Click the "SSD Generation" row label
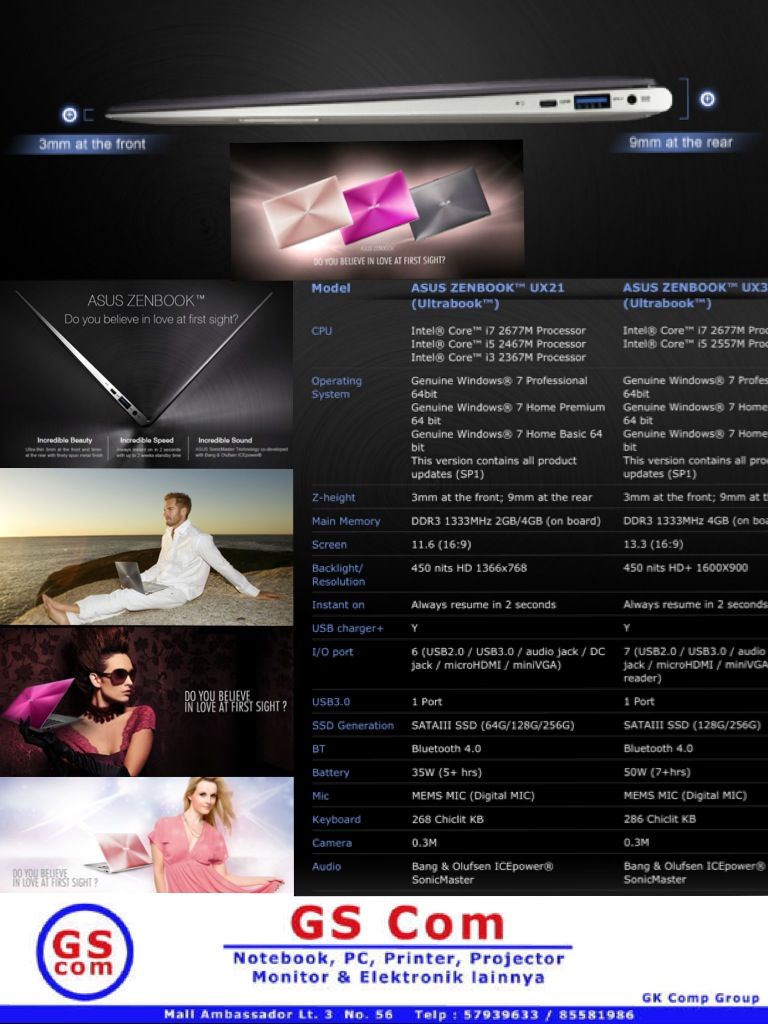768x1024 pixels. pyautogui.click(x=353, y=726)
